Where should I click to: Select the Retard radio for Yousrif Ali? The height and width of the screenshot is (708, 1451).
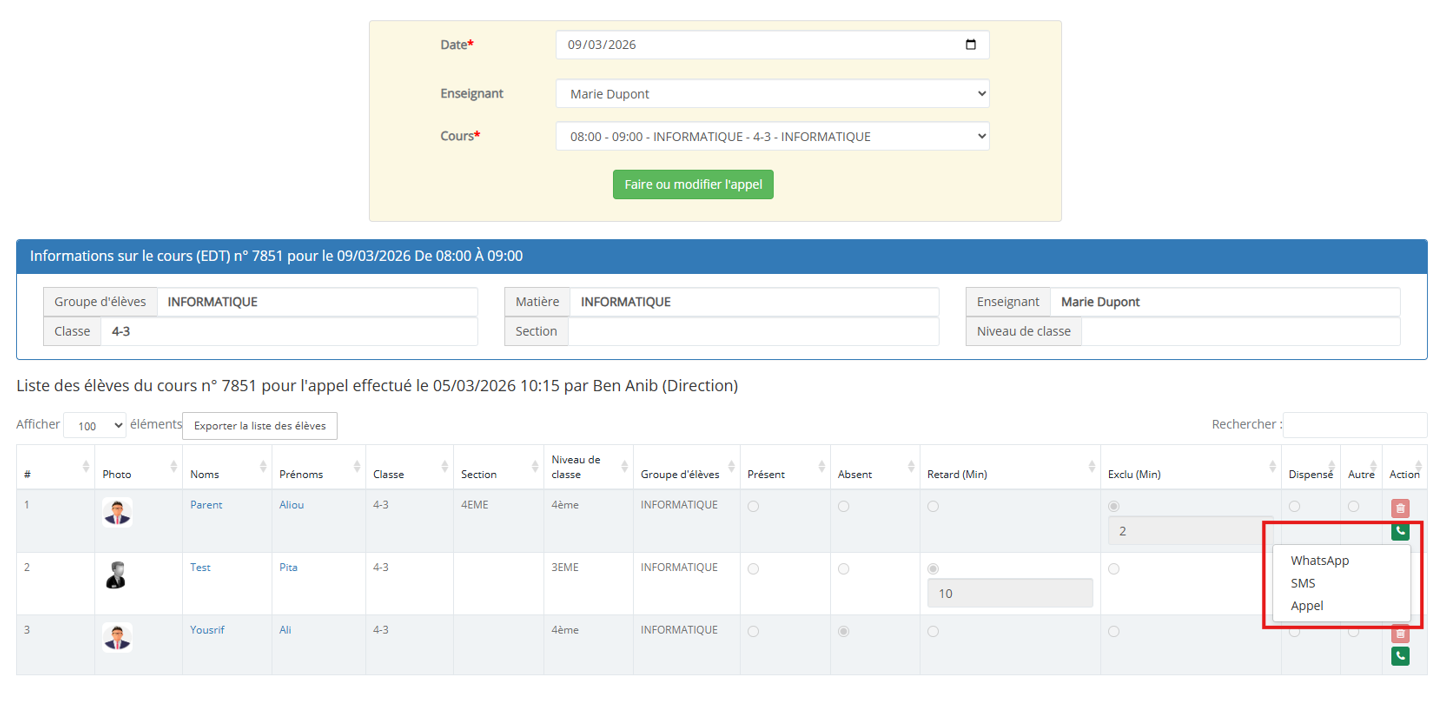(x=933, y=632)
